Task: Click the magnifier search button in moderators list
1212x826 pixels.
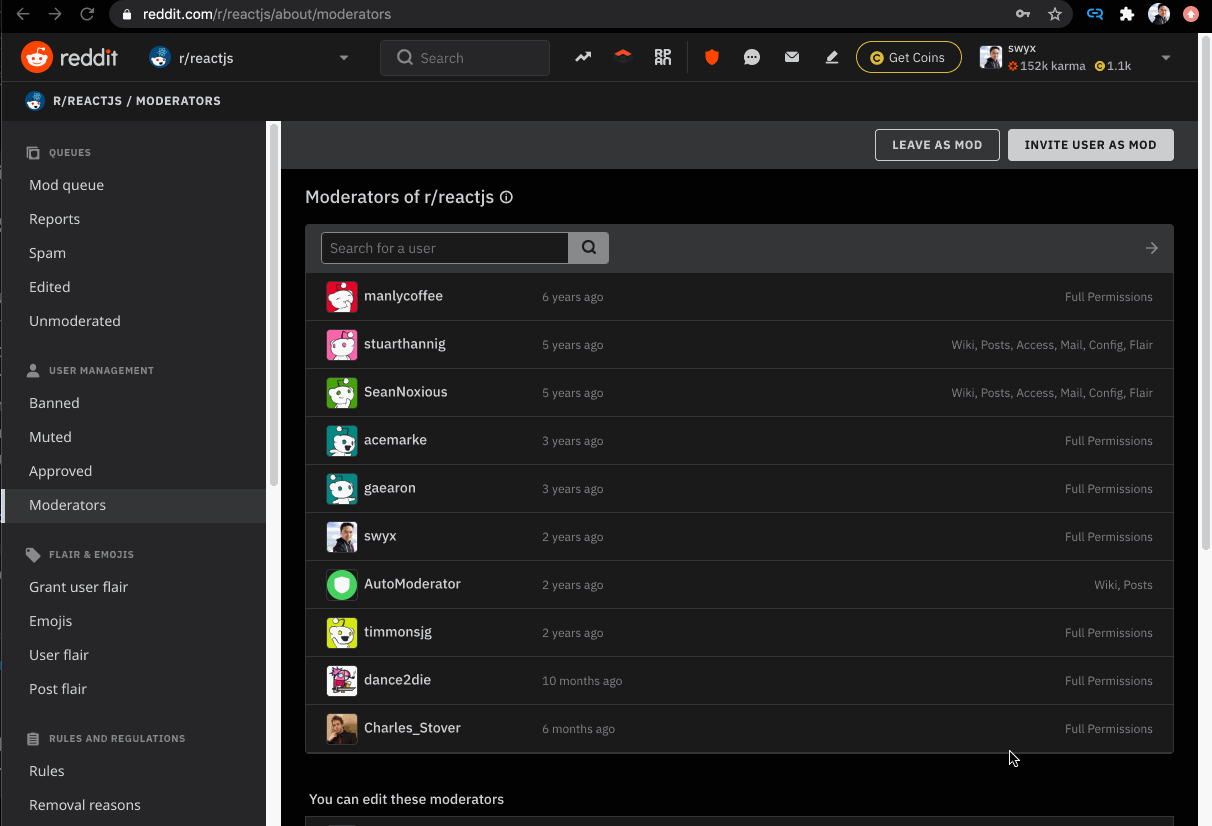Action: click(x=589, y=248)
